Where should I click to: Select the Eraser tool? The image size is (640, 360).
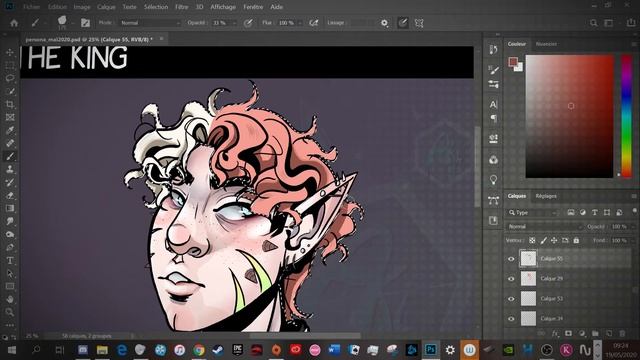(x=10, y=196)
